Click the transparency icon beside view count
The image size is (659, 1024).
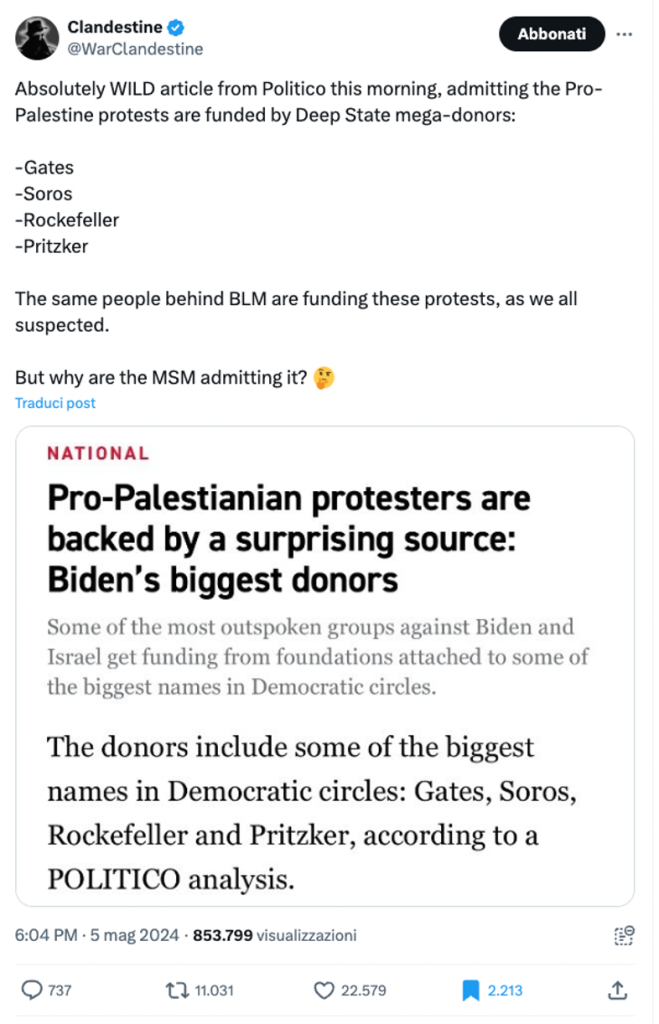click(x=624, y=936)
